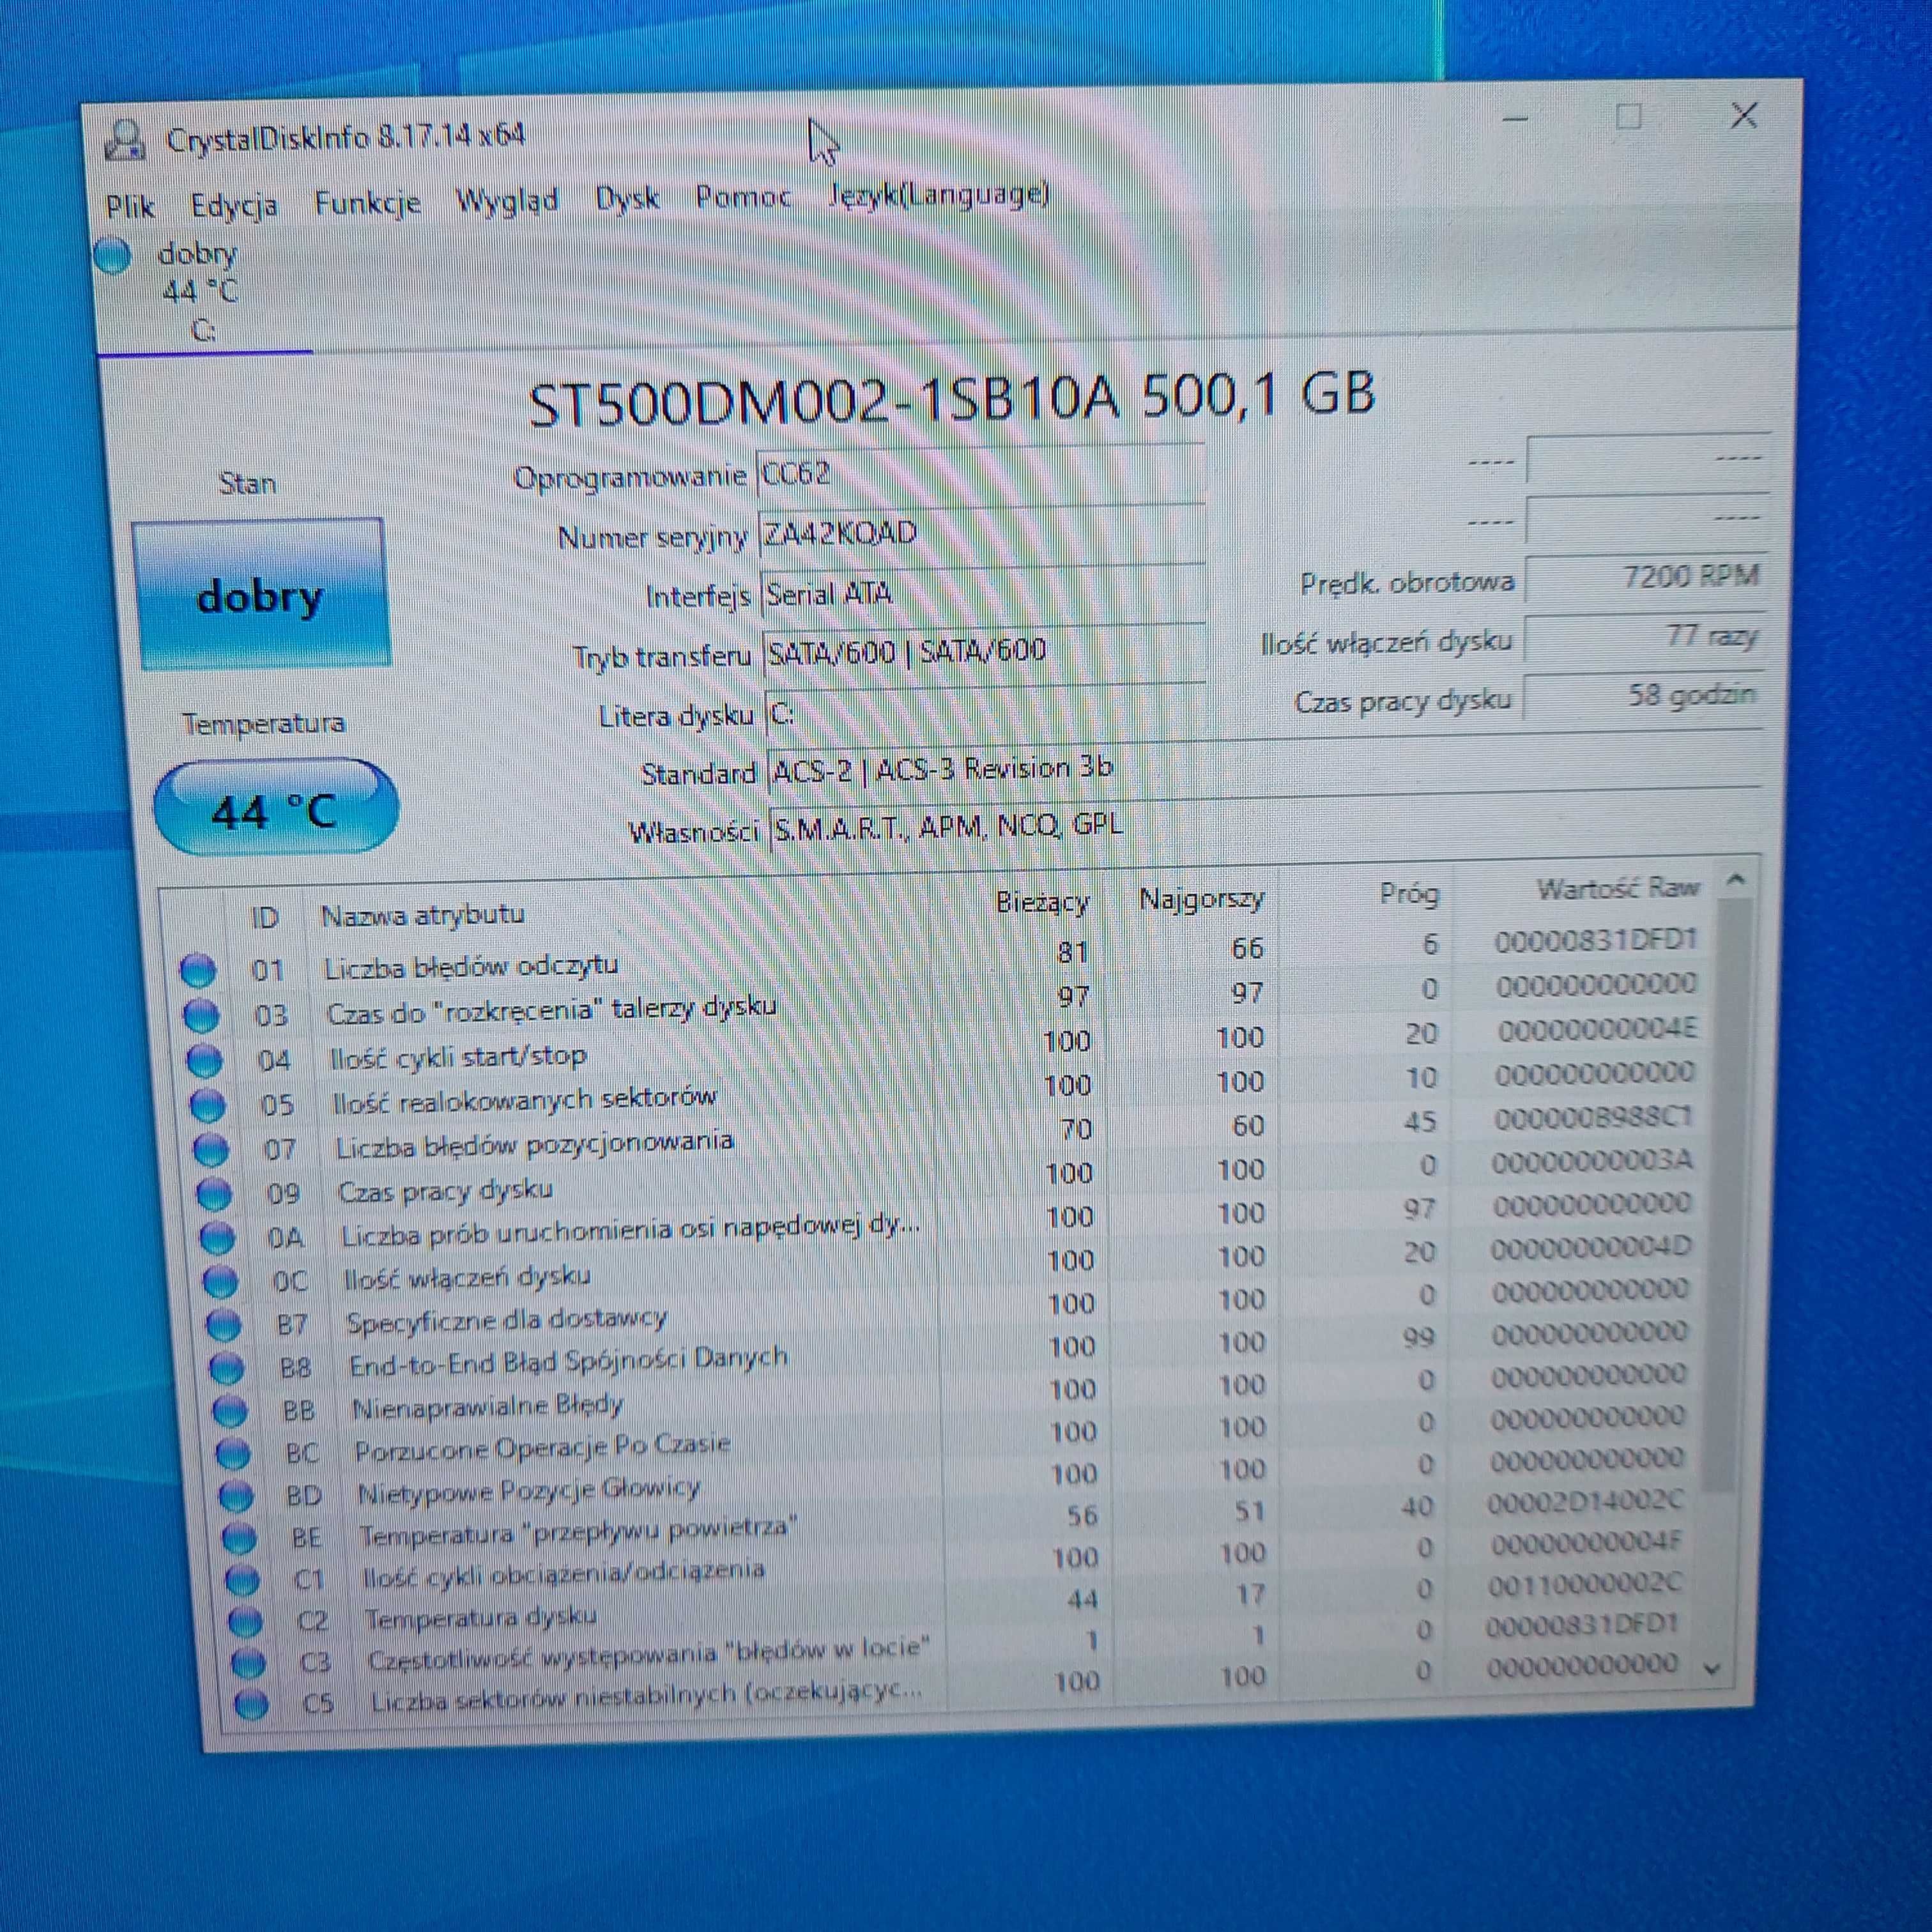1932x1932 pixels.
Task: Click the scroll up arrow of attribute list
Action: [x=1736, y=880]
